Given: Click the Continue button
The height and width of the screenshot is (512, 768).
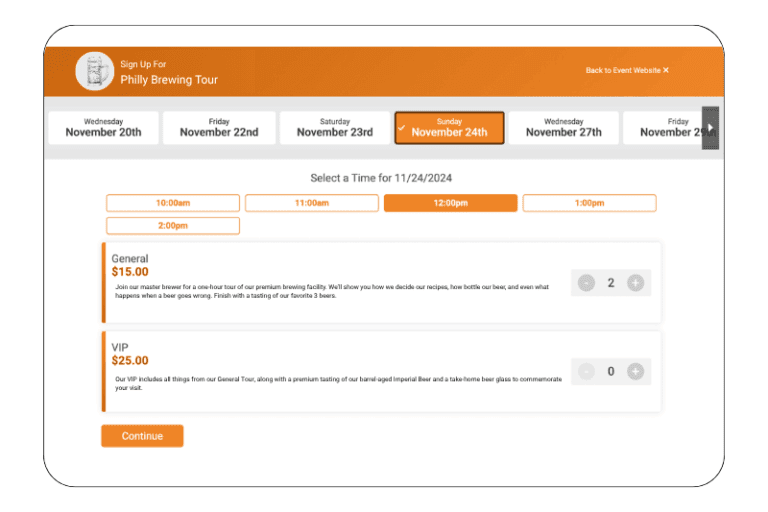Looking at the screenshot, I should (142, 436).
